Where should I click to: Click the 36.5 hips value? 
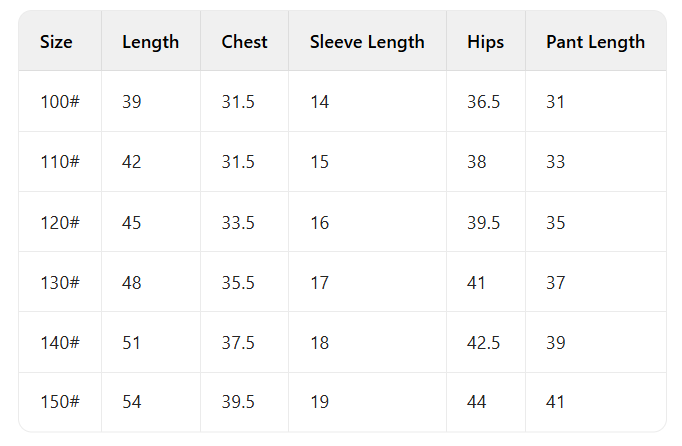click(484, 102)
